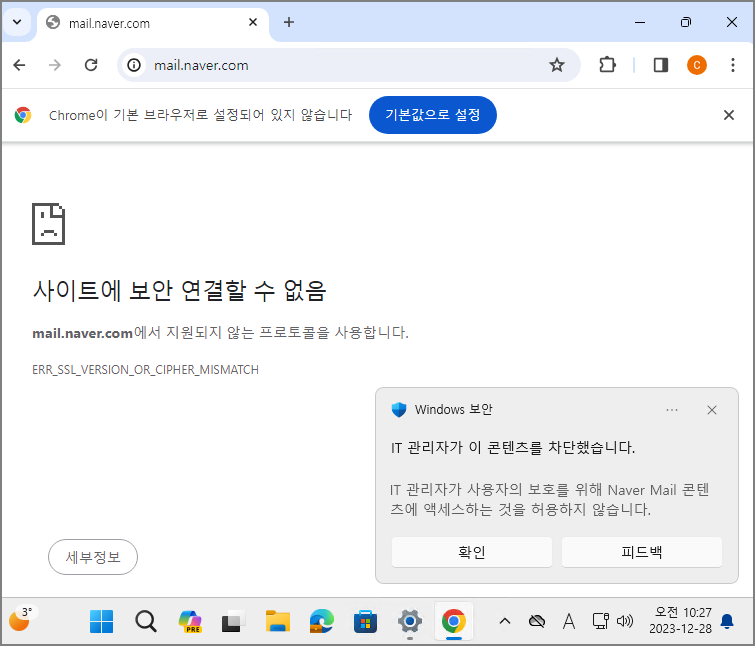The image size is (755, 646).
Task: Open the Chrome profile avatar C
Action: (696, 65)
